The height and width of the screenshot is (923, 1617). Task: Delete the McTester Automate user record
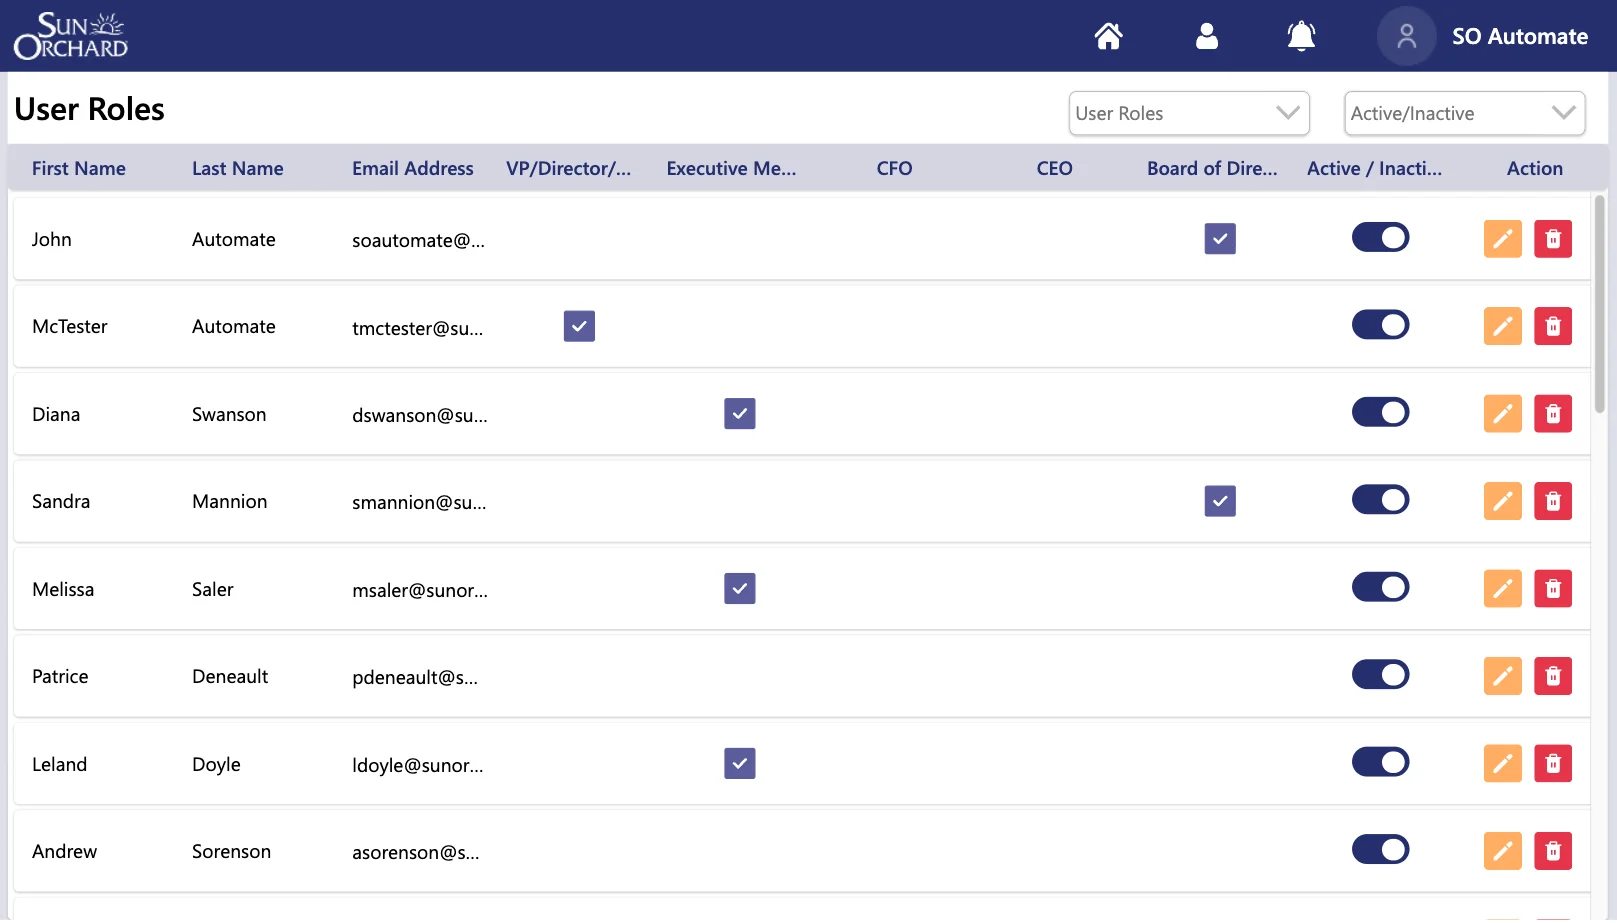click(x=1552, y=326)
